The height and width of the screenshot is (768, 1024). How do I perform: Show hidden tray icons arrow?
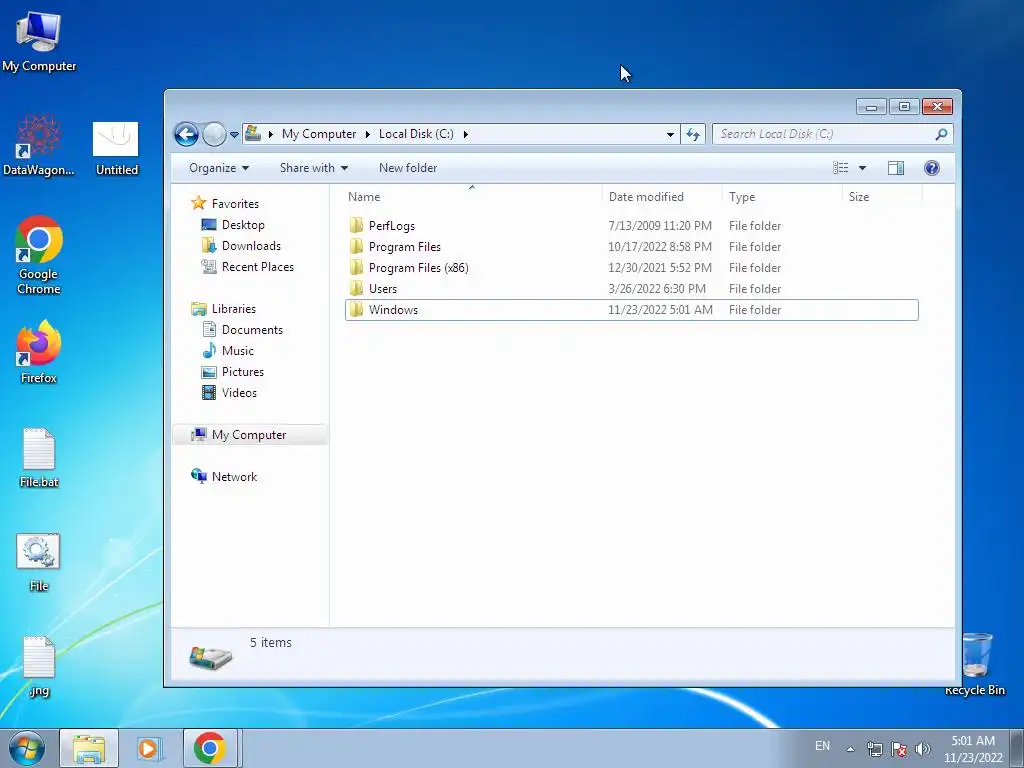pos(850,749)
